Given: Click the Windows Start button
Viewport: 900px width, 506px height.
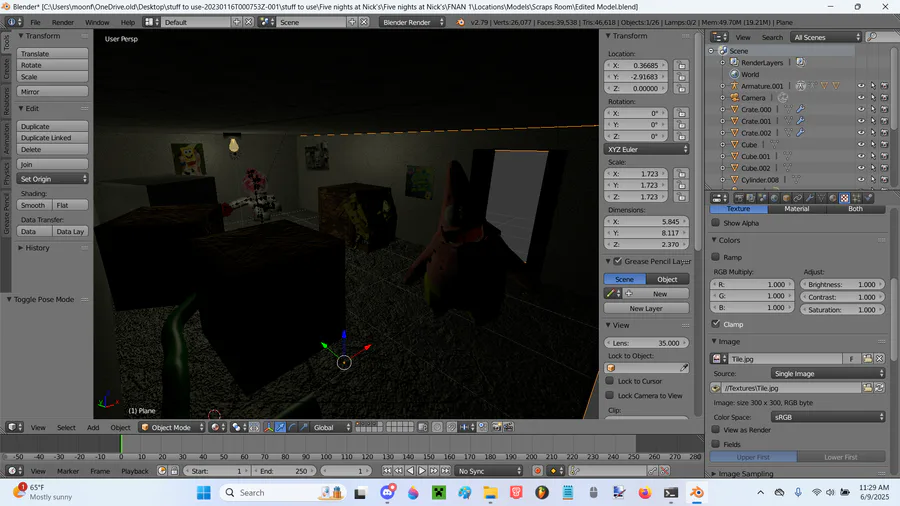Looking at the screenshot, I should (x=204, y=493).
